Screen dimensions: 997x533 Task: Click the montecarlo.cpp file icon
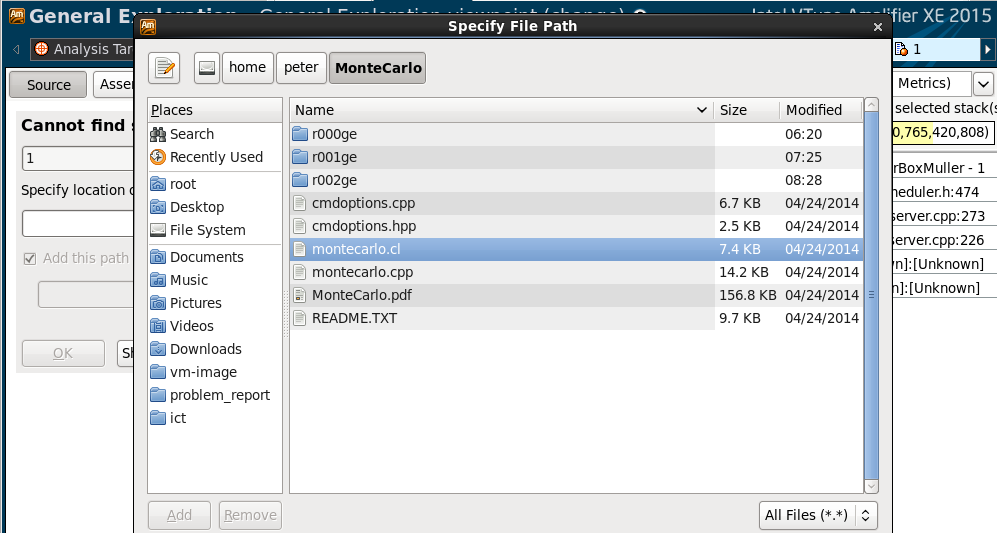(x=300, y=272)
